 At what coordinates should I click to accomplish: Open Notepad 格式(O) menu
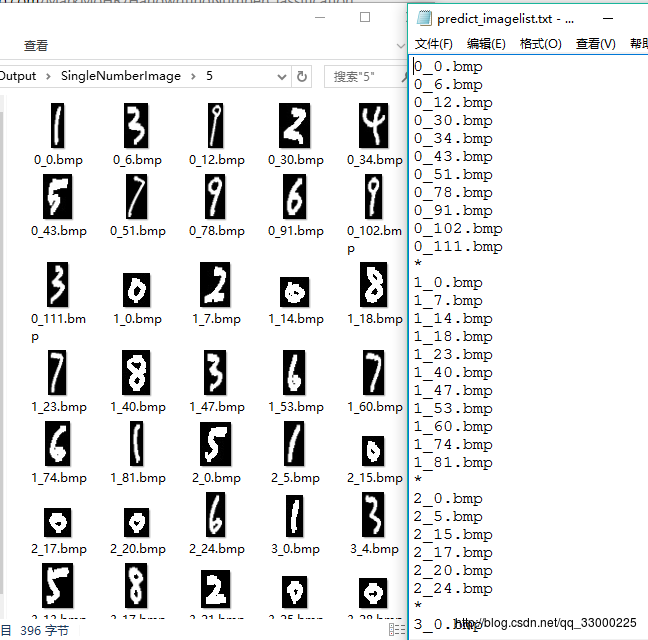[541, 43]
